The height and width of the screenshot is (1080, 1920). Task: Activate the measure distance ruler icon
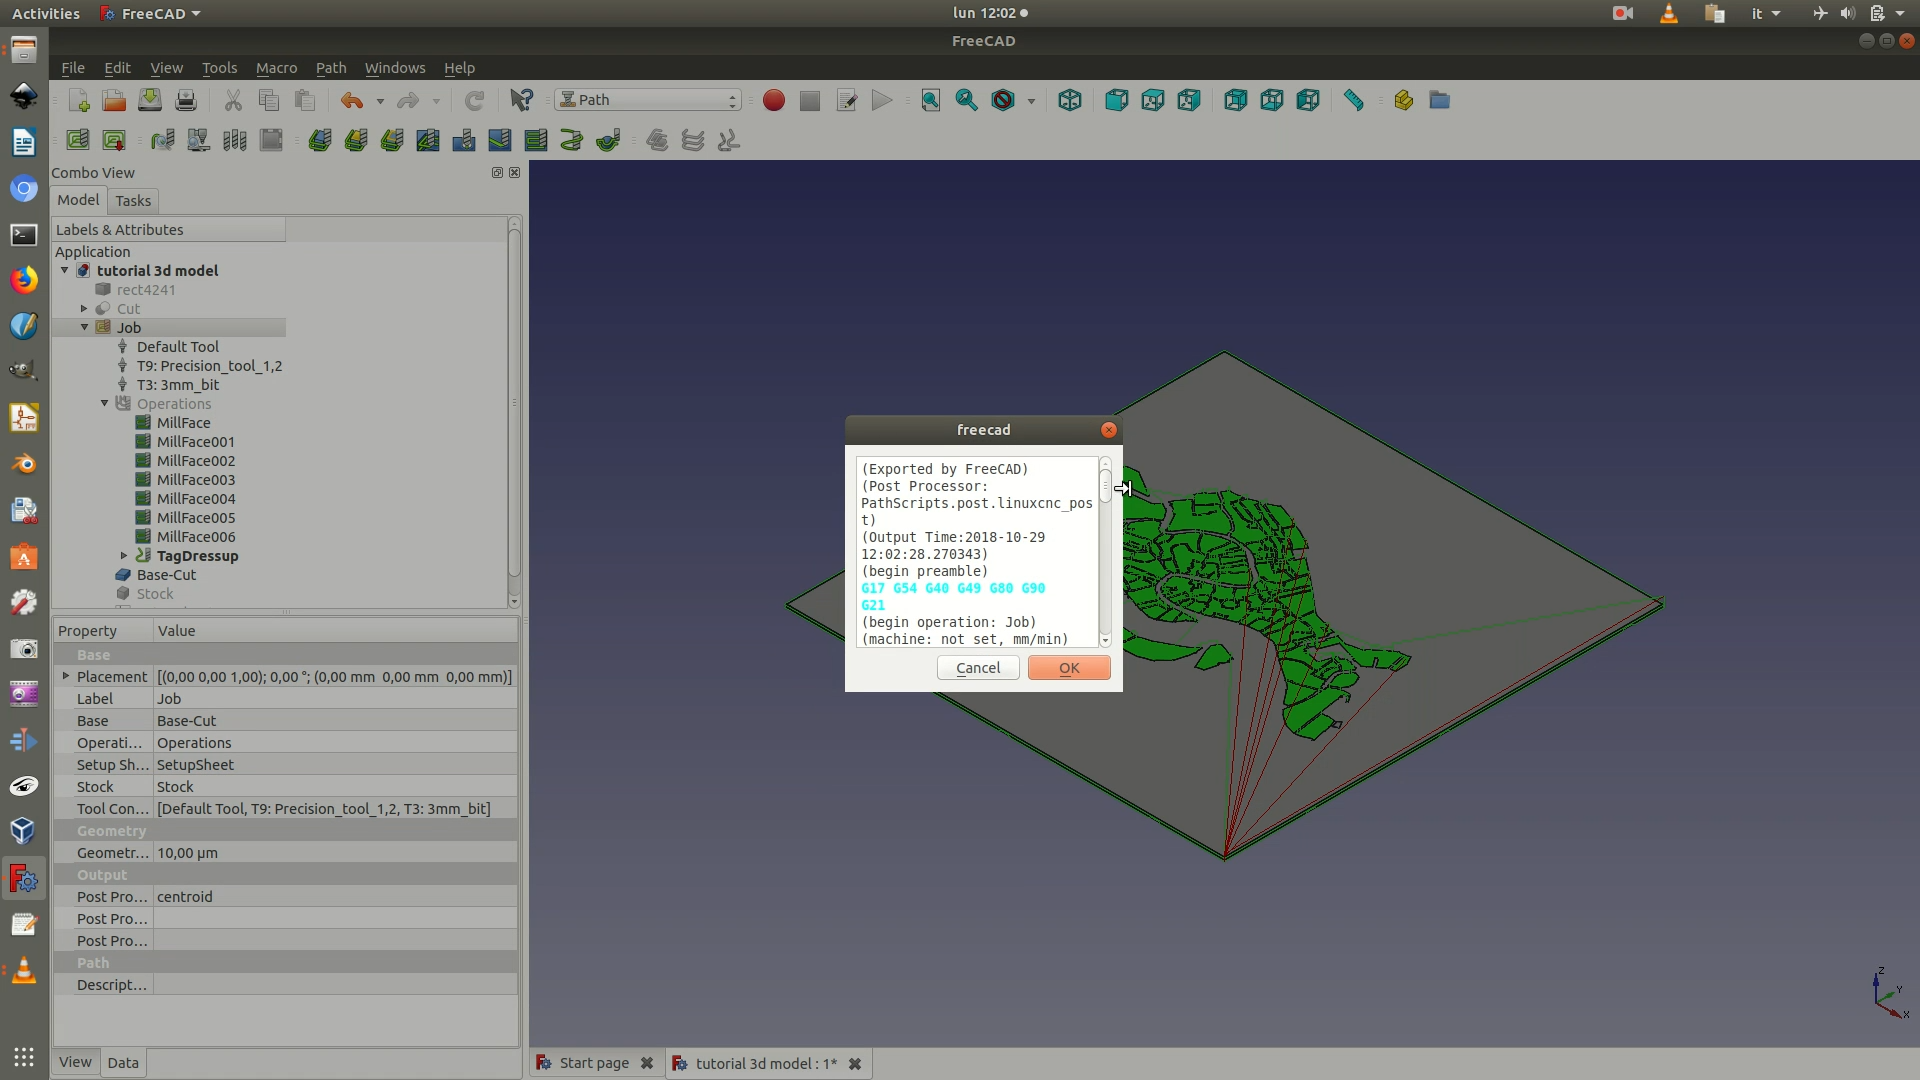[x=1354, y=100]
